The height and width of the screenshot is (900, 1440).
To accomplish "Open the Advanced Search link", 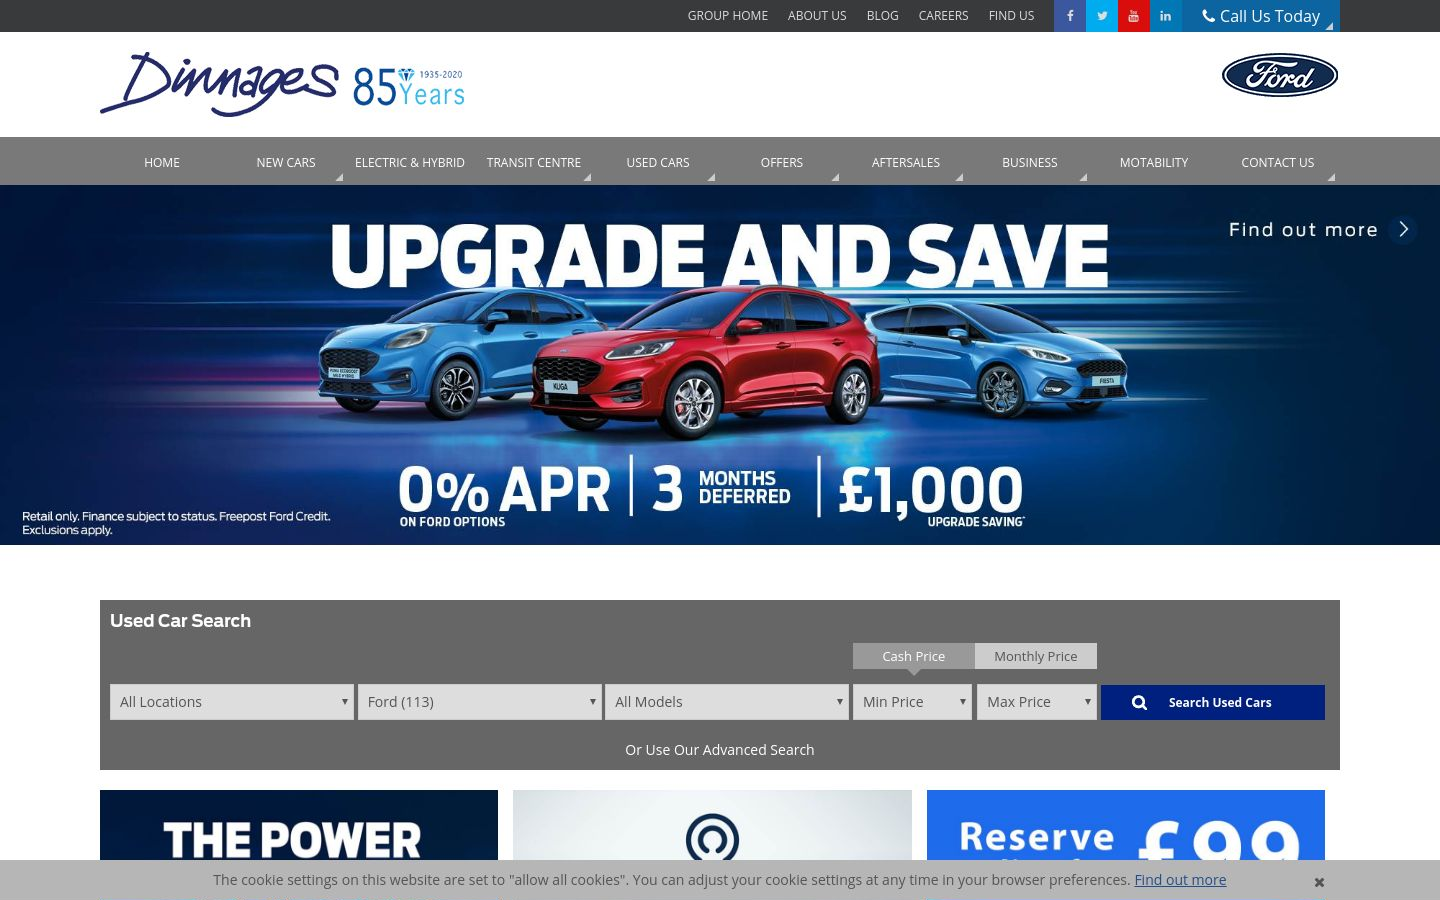I will tap(720, 750).
